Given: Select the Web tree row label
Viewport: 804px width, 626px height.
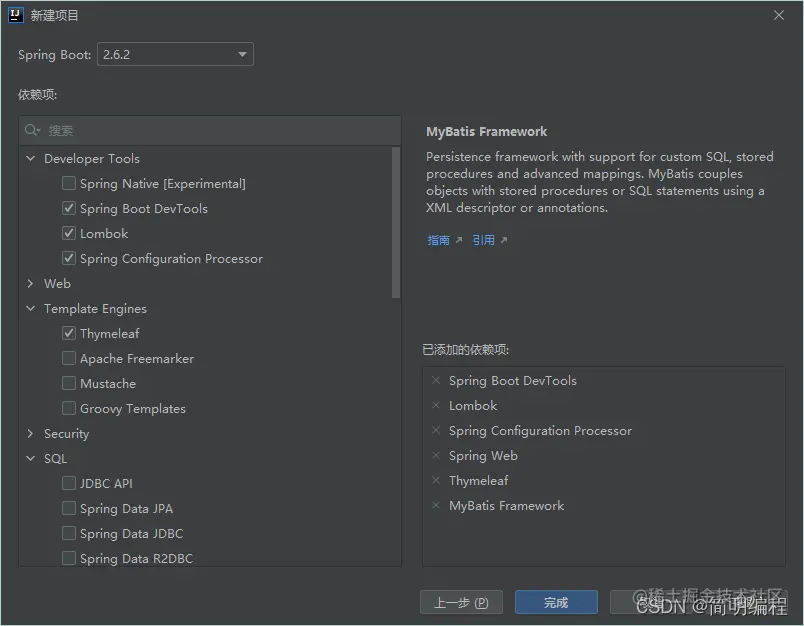Looking at the screenshot, I should [57, 284].
